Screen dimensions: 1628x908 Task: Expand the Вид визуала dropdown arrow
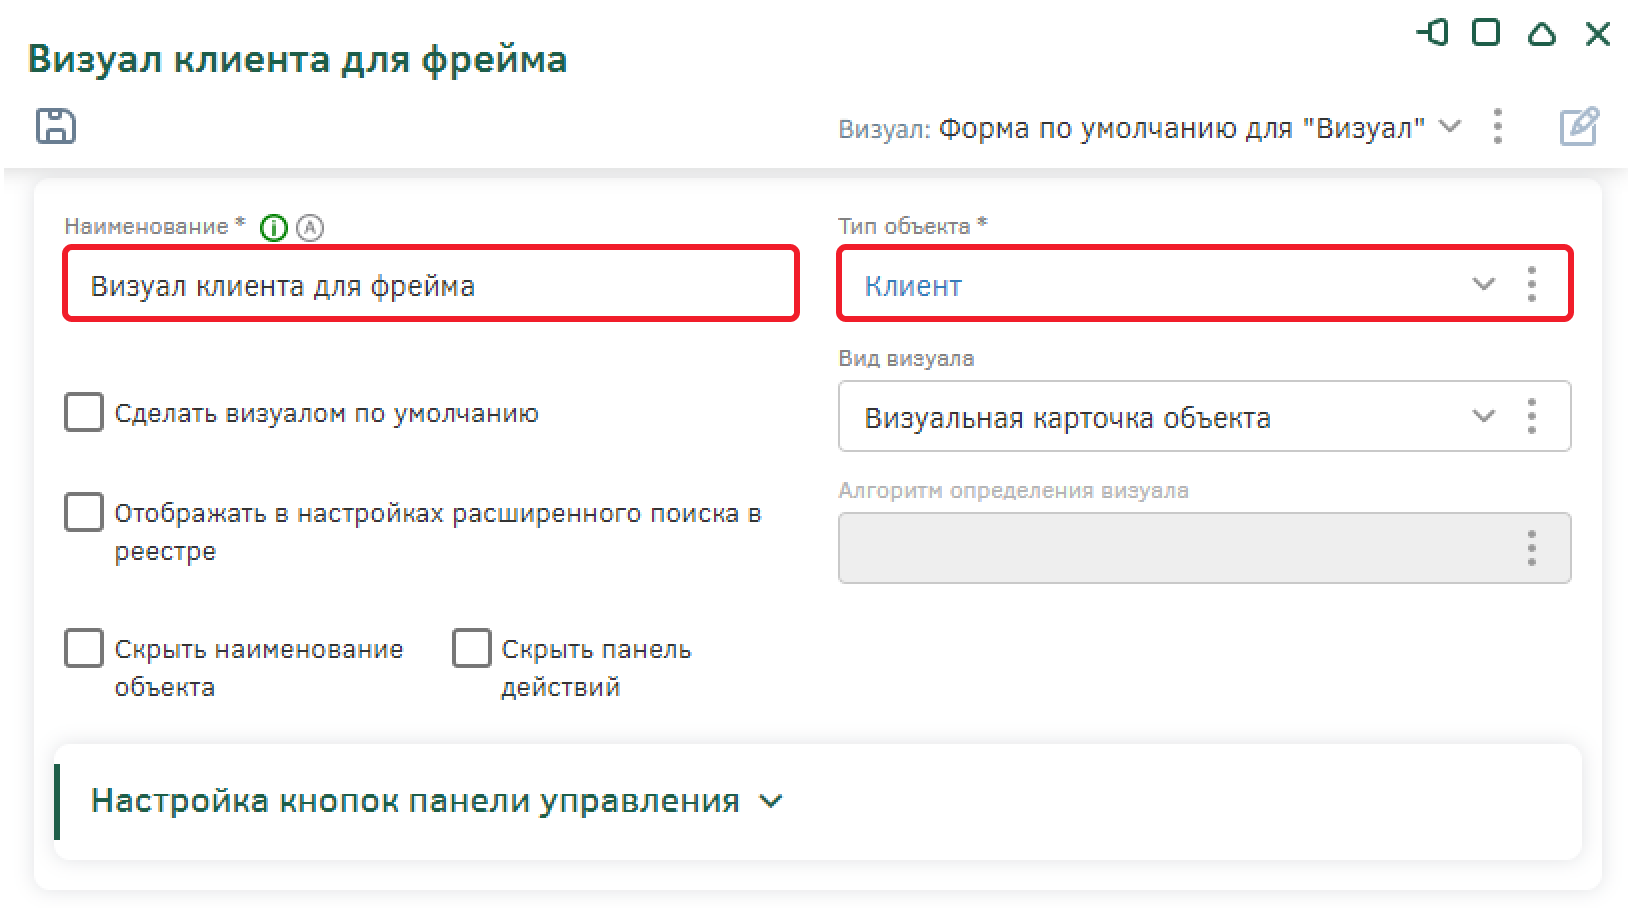(x=1483, y=417)
